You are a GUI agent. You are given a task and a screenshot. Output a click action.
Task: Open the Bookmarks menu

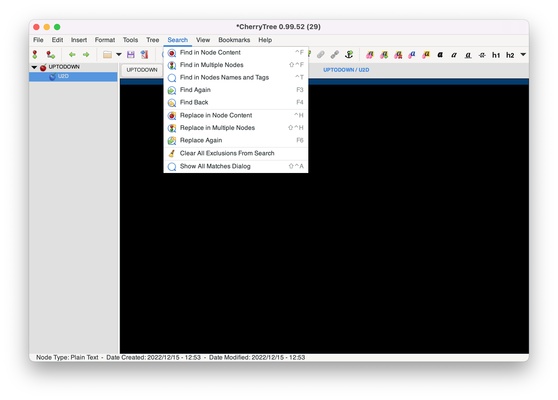click(x=234, y=40)
